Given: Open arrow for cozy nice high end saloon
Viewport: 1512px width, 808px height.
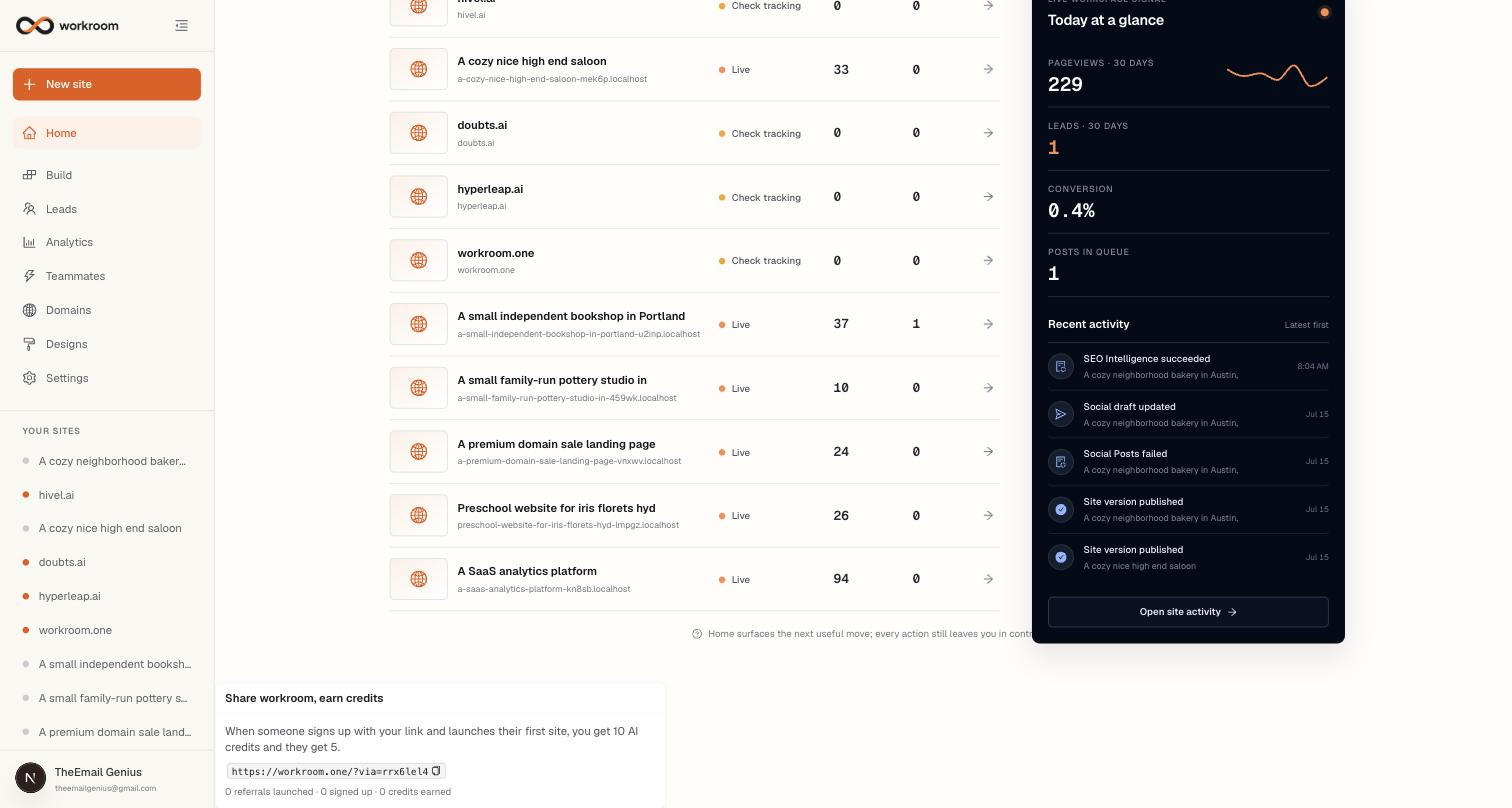Looking at the screenshot, I should pos(988,69).
